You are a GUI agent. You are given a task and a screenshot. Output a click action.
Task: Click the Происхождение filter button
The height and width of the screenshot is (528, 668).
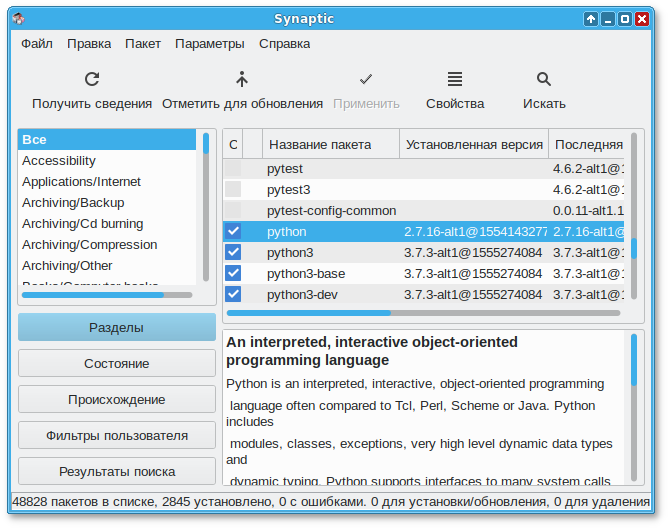(117, 399)
